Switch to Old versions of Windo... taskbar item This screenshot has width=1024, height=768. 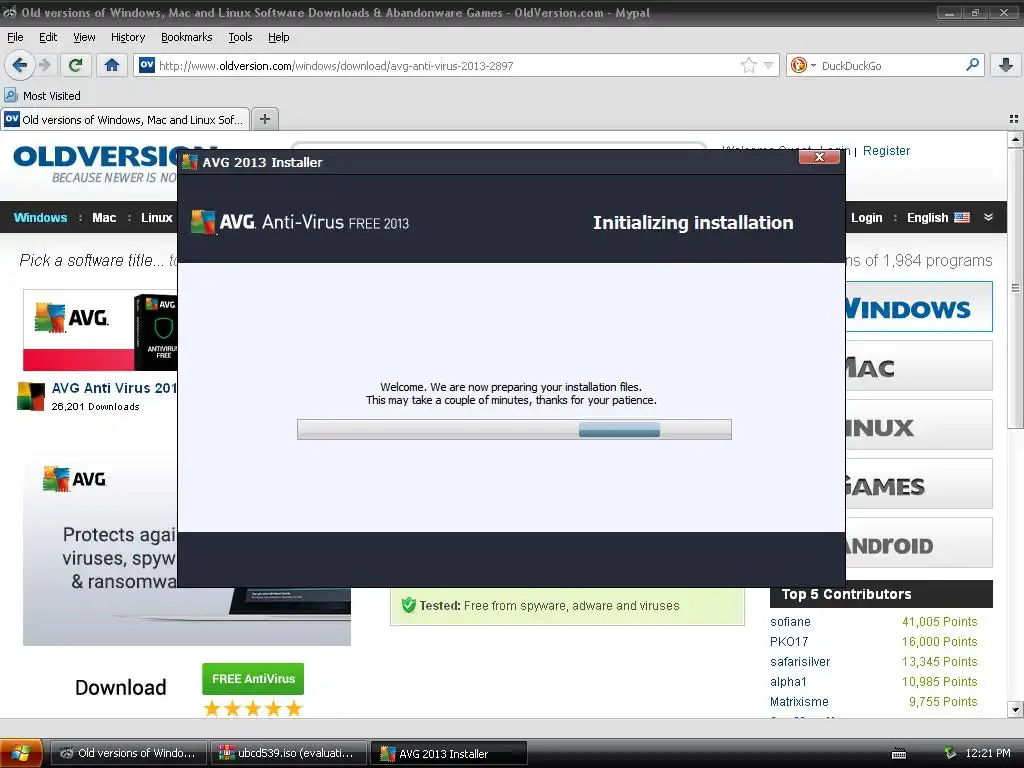click(x=129, y=753)
